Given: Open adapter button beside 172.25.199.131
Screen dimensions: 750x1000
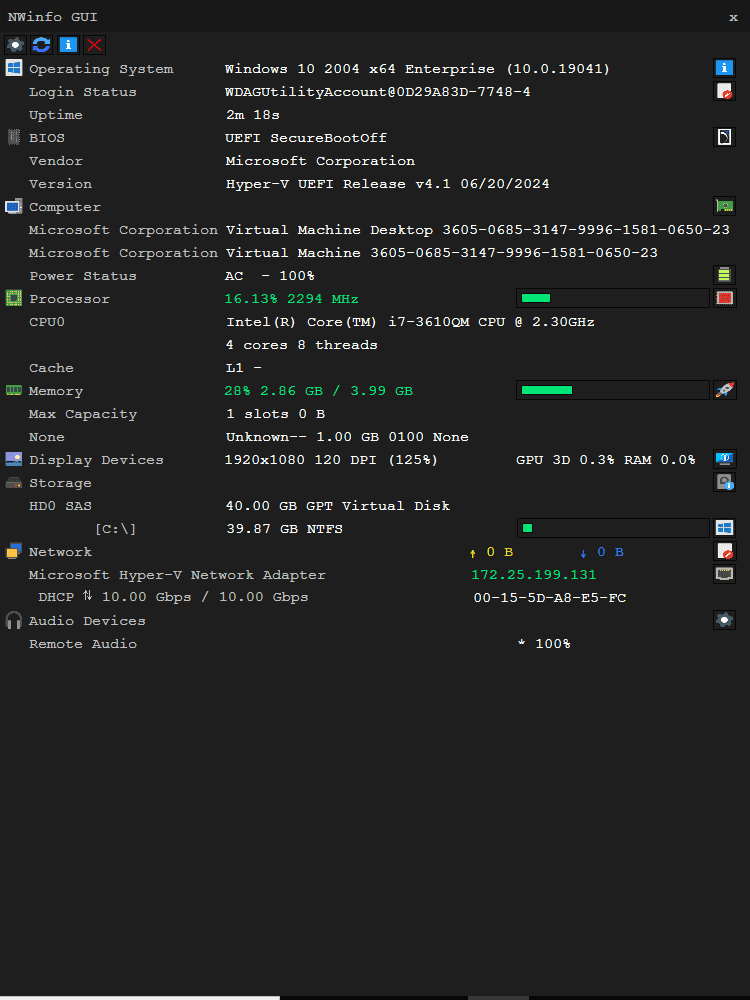Looking at the screenshot, I should (x=724, y=573).
